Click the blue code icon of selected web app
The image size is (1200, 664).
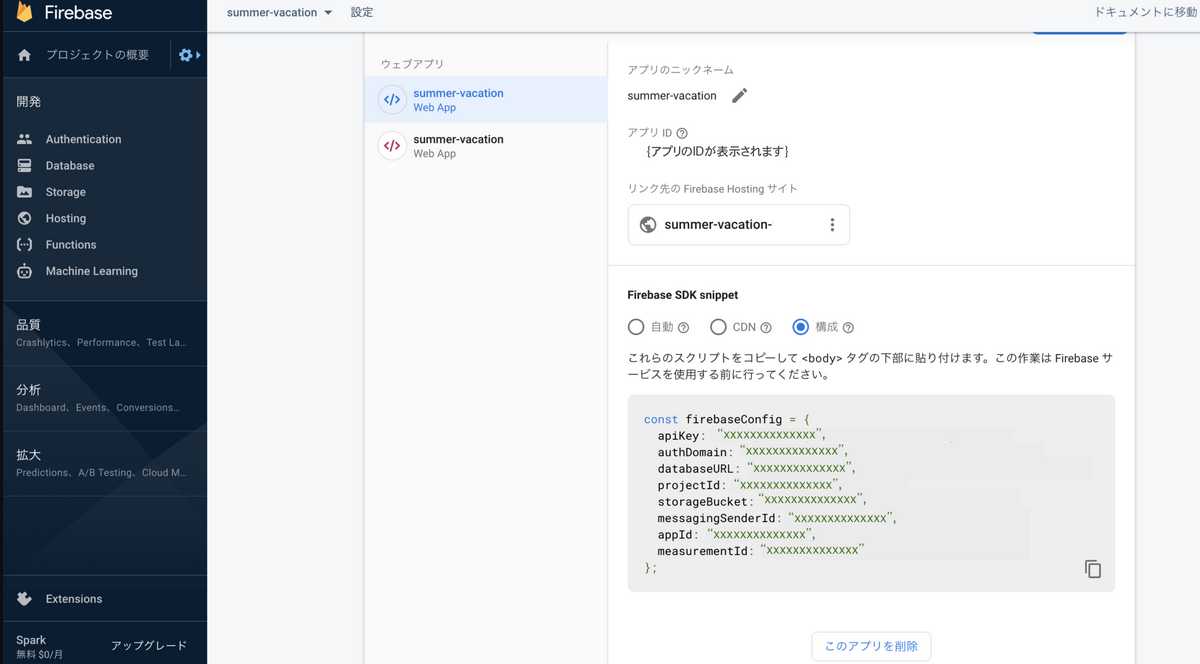(x=392, y=100)
